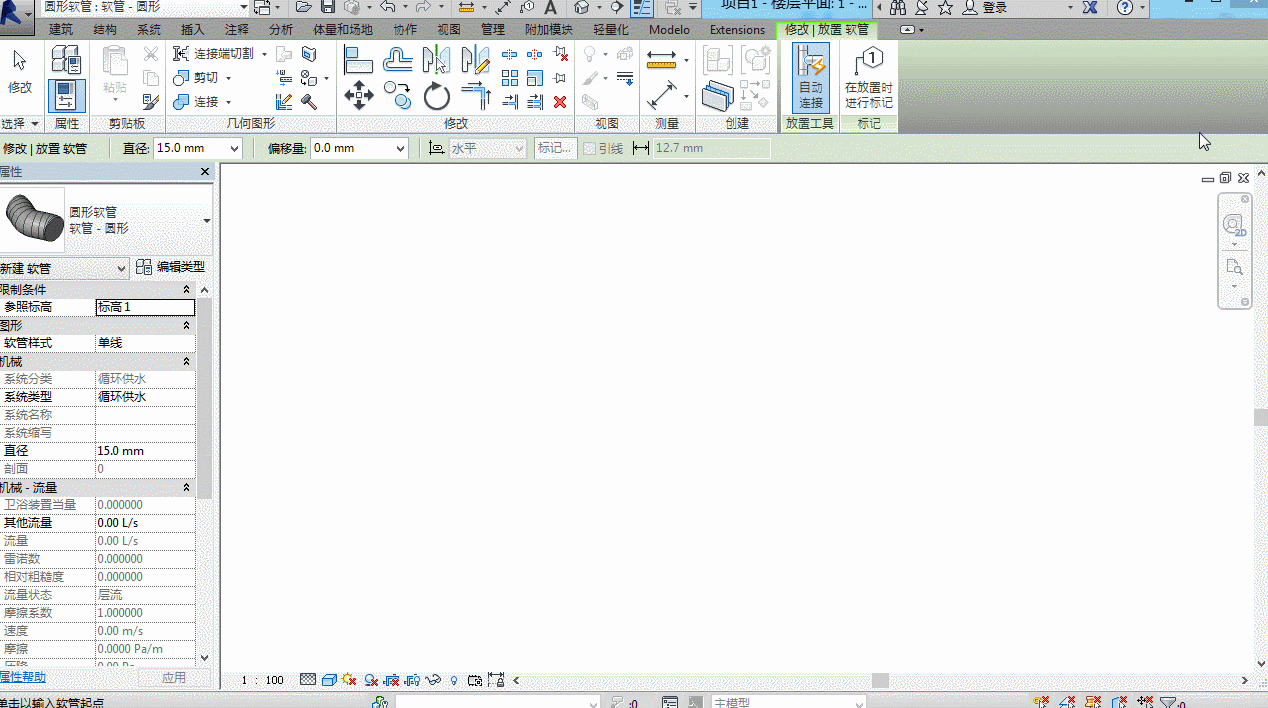The height and width of the screenshot is (708, 1268).
Task: Toggle the 自动连接 automatic connect button
Action: (x=811, y=78)
